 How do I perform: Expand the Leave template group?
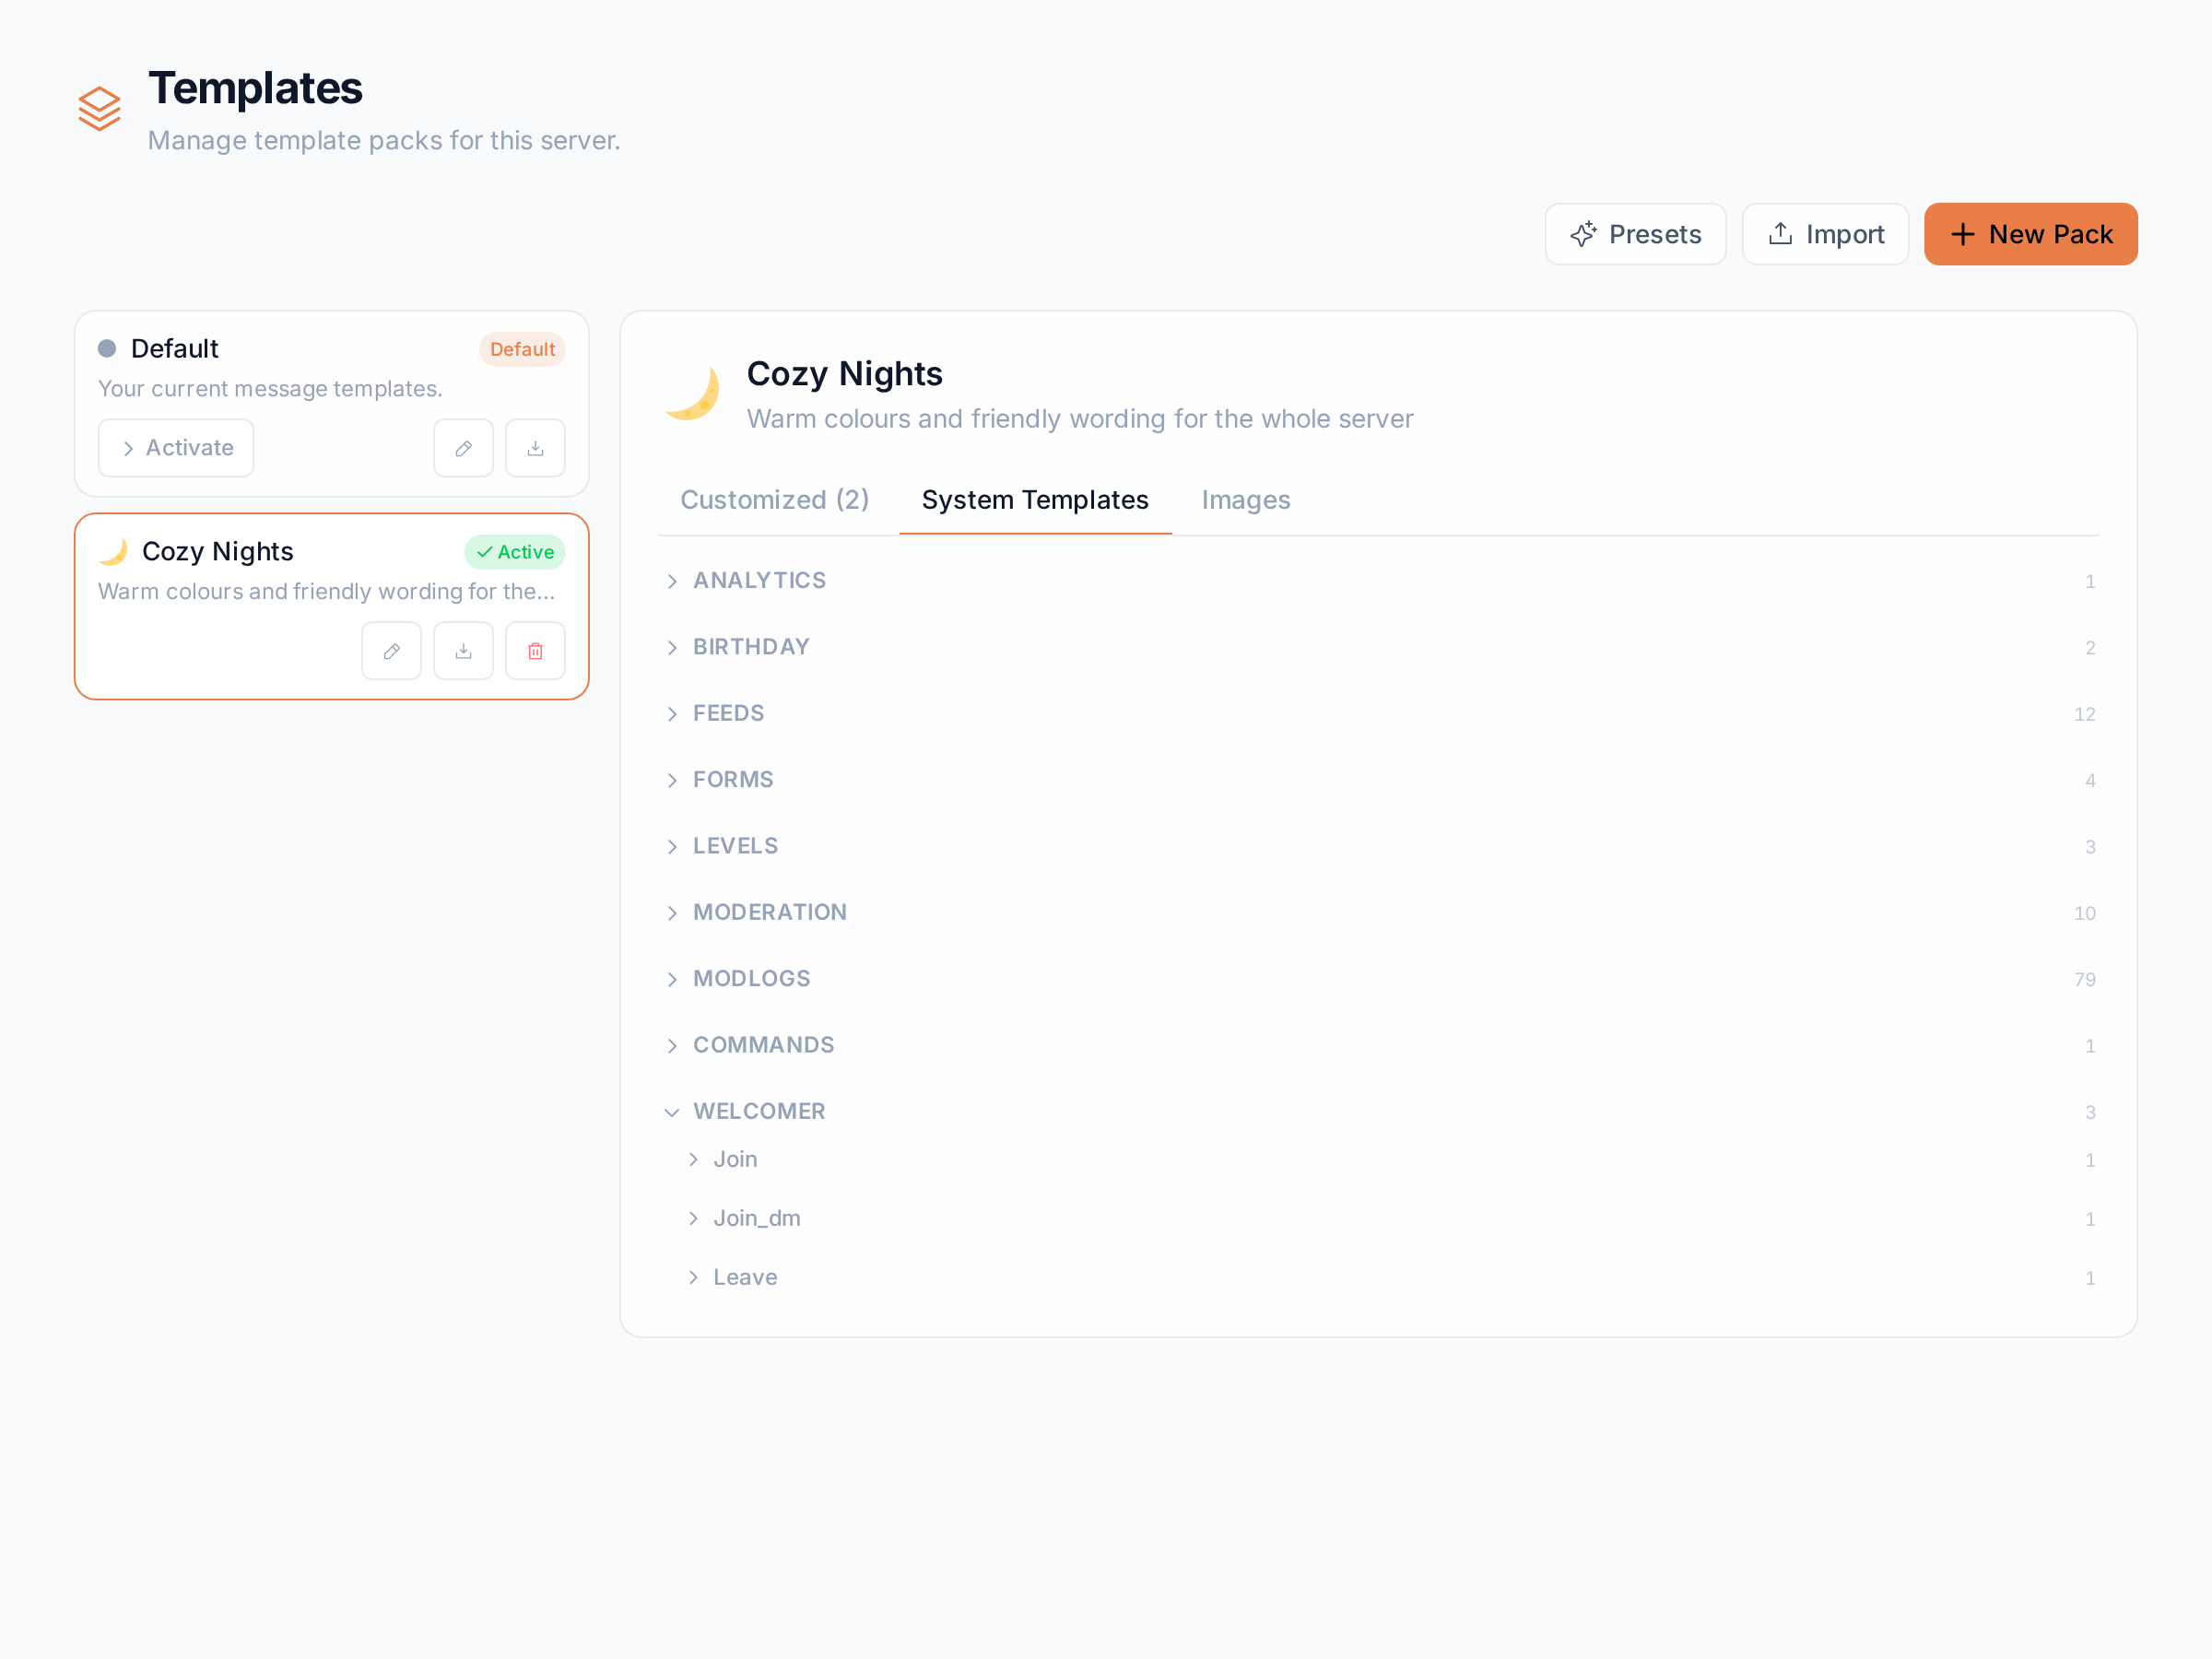click(1389, 1278)
